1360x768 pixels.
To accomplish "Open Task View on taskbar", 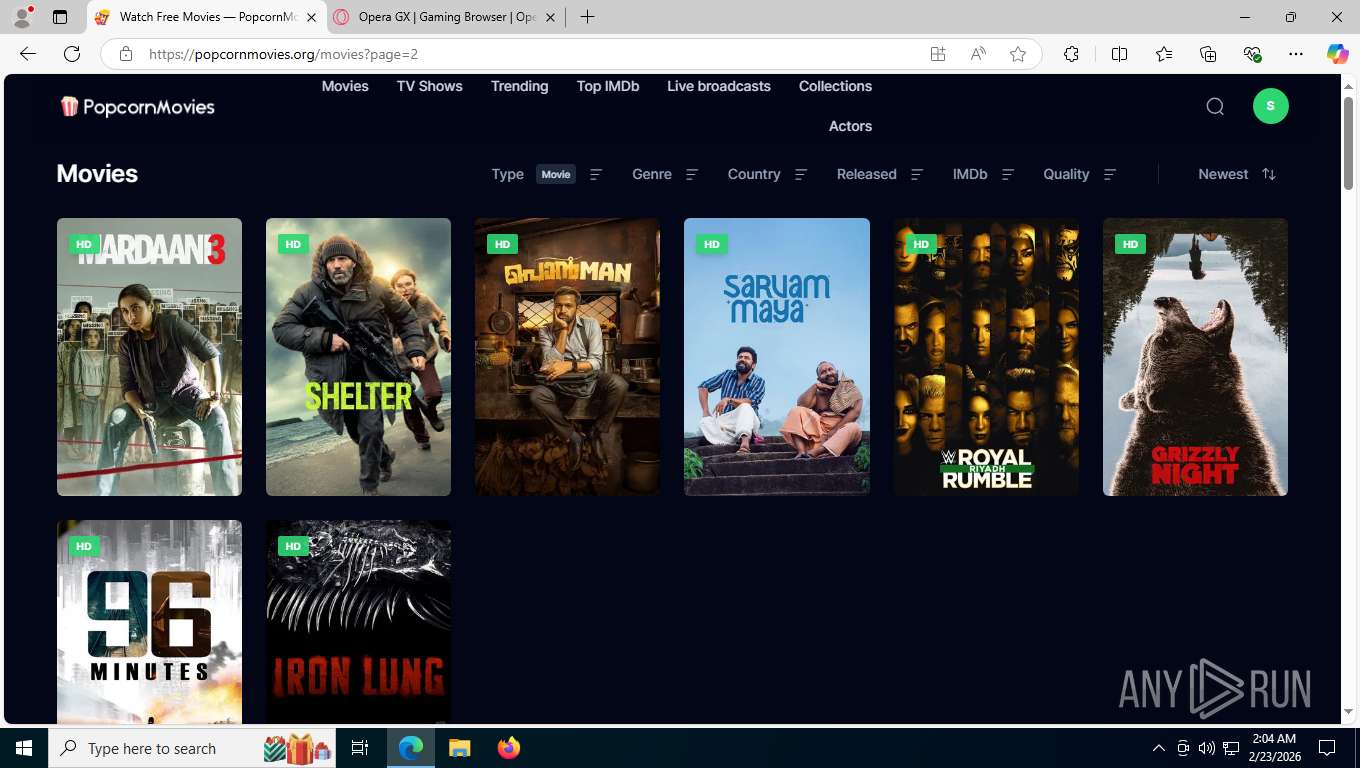I will (x=360, y=748).
